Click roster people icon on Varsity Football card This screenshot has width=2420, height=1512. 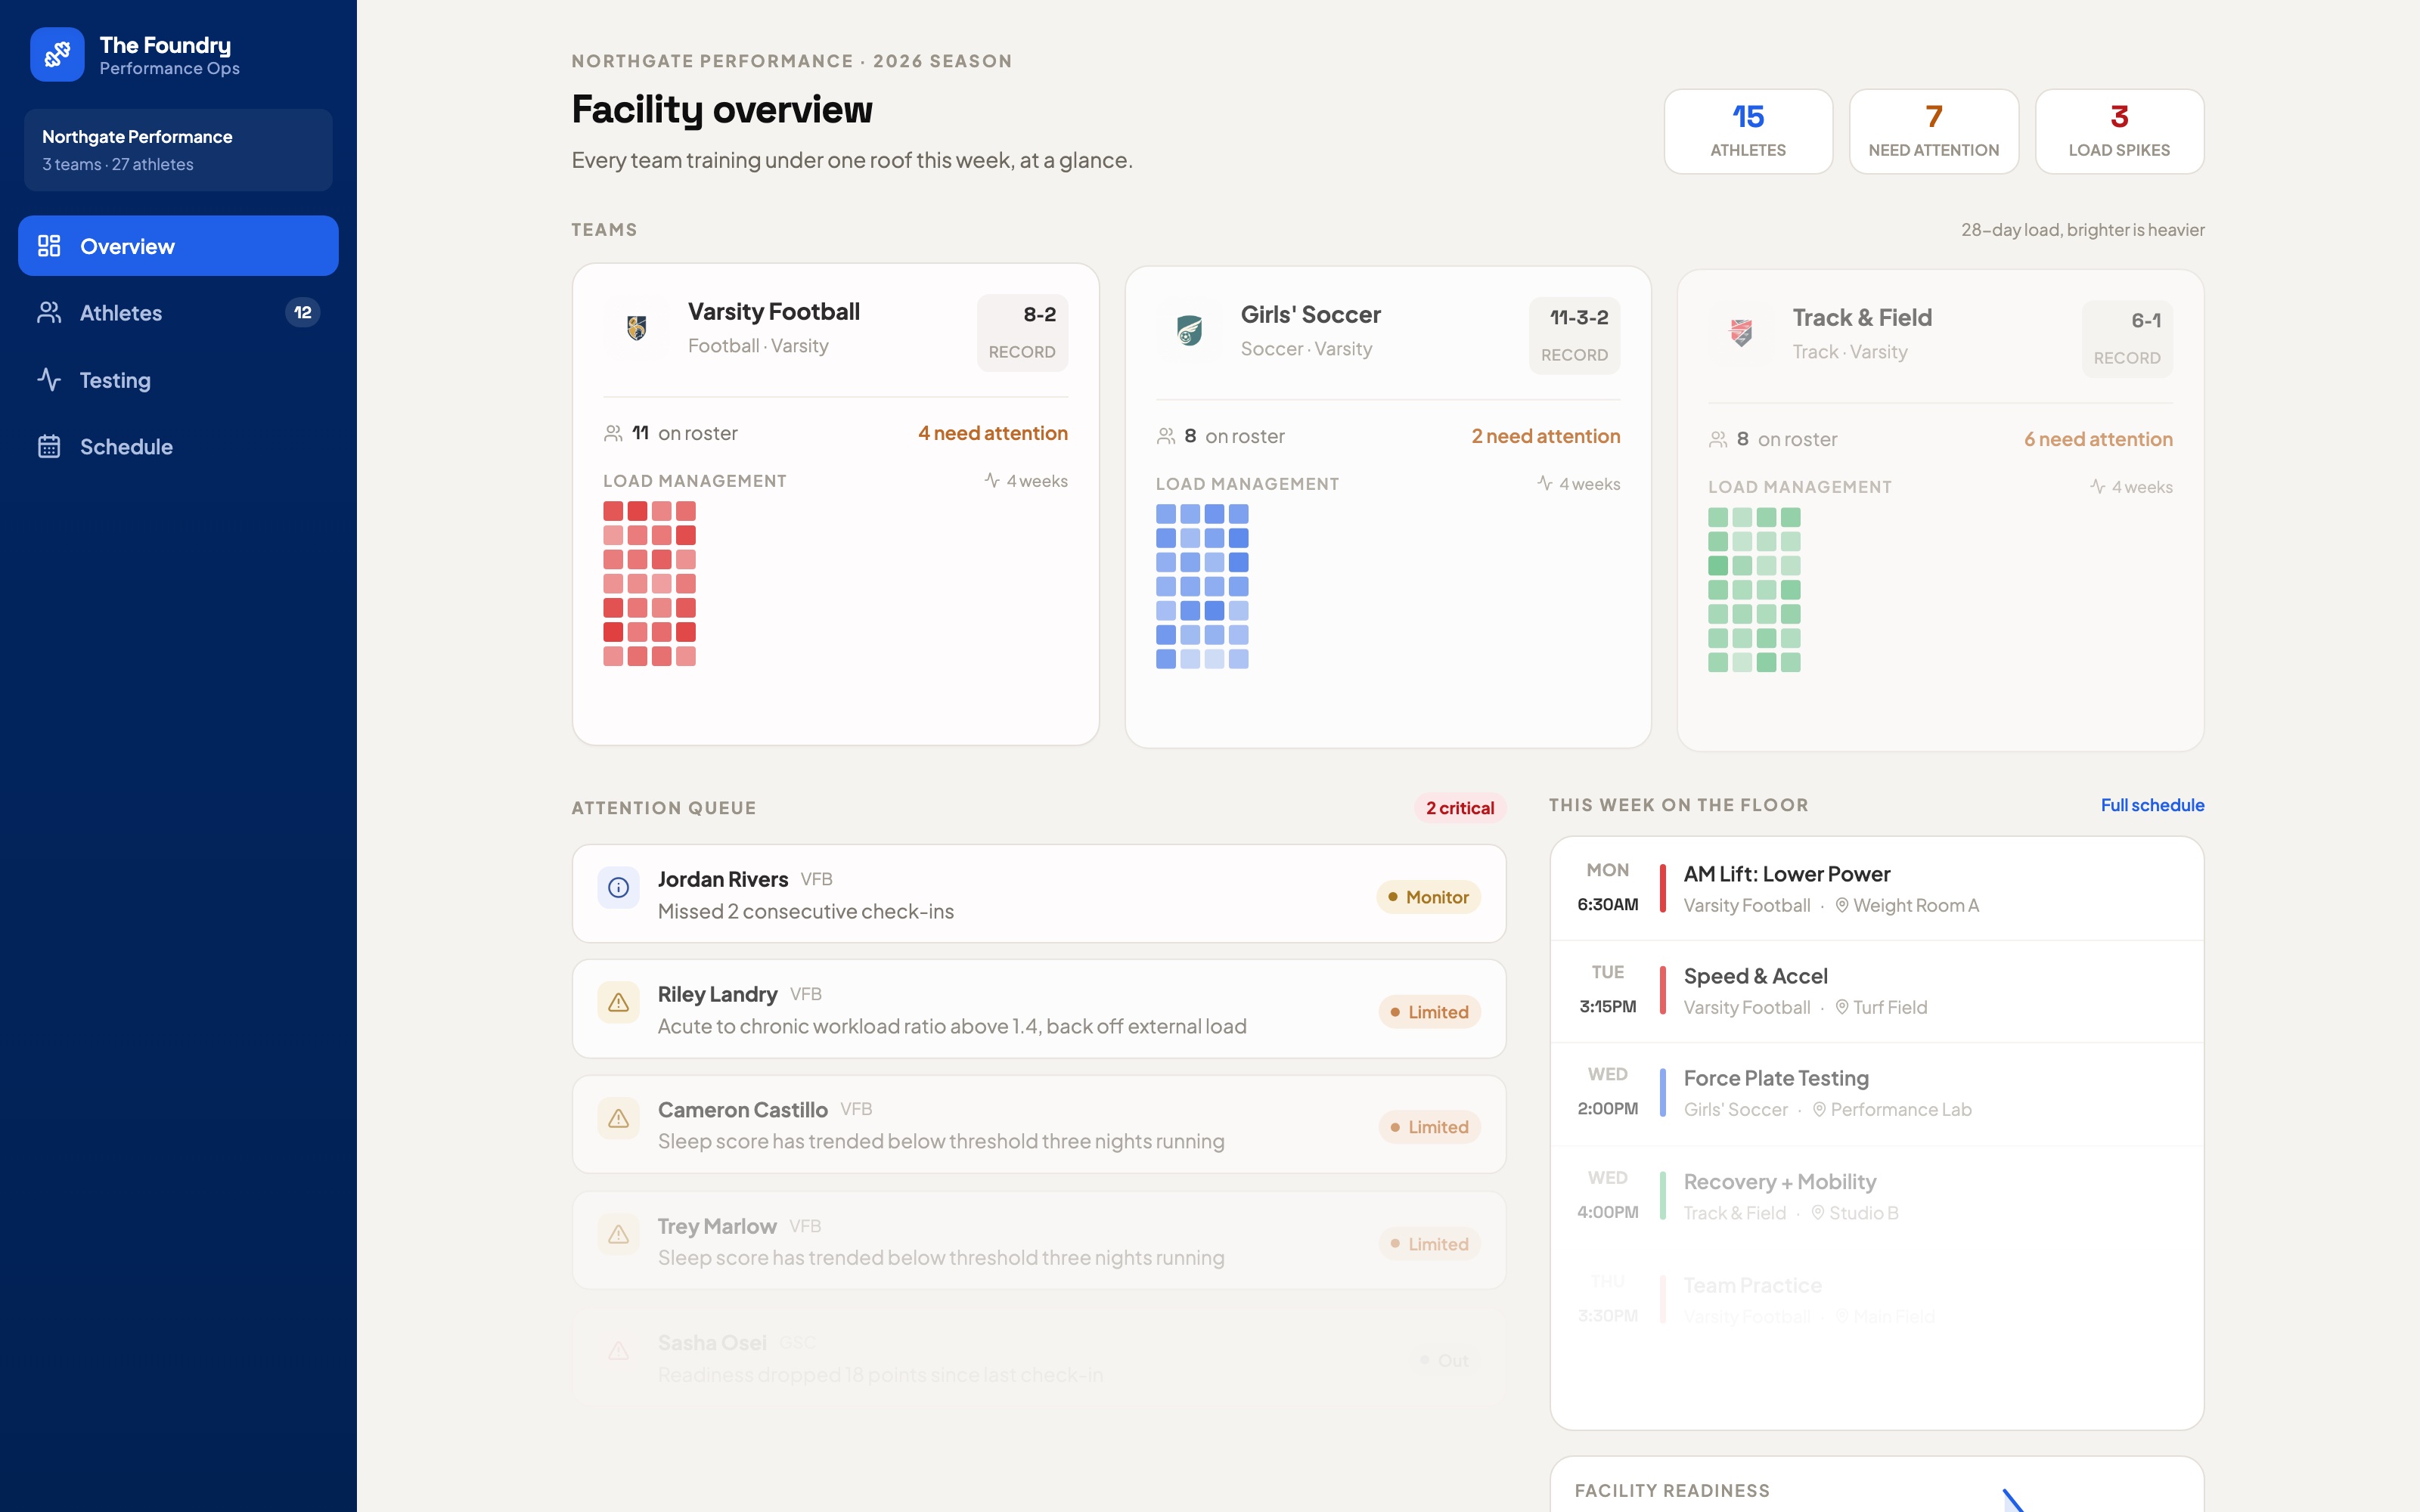[613, 433]
